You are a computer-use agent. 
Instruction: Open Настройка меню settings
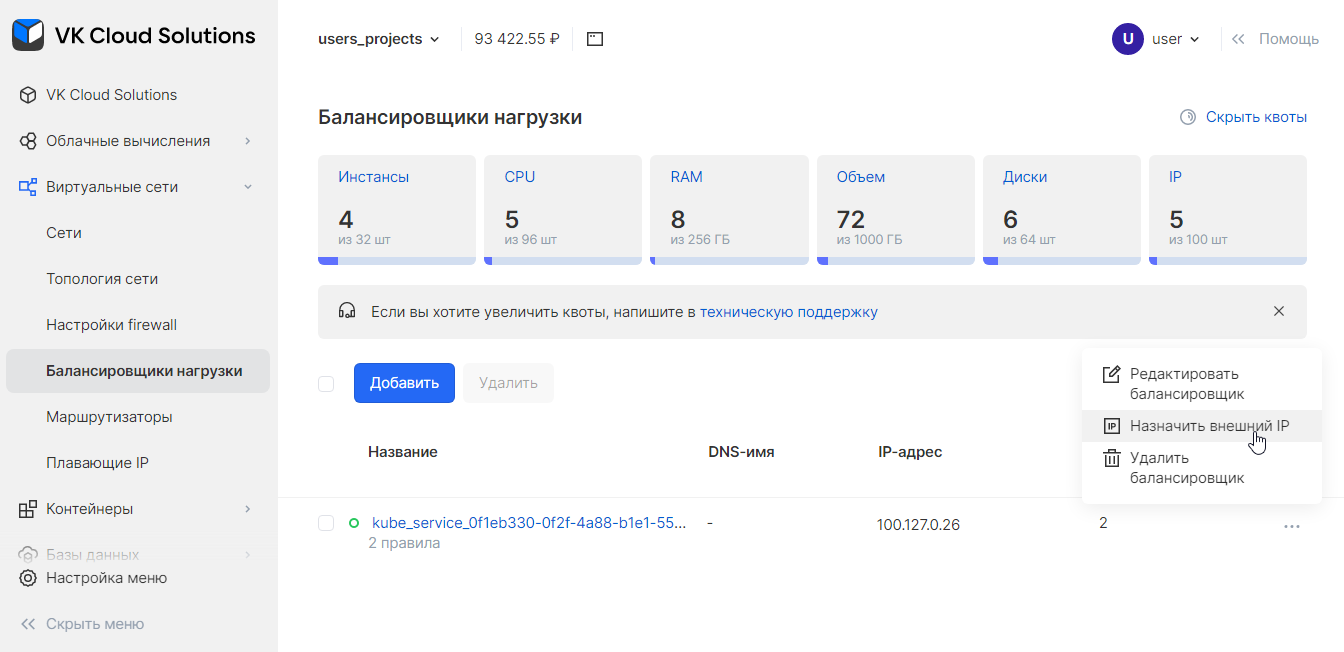(106, 578)
